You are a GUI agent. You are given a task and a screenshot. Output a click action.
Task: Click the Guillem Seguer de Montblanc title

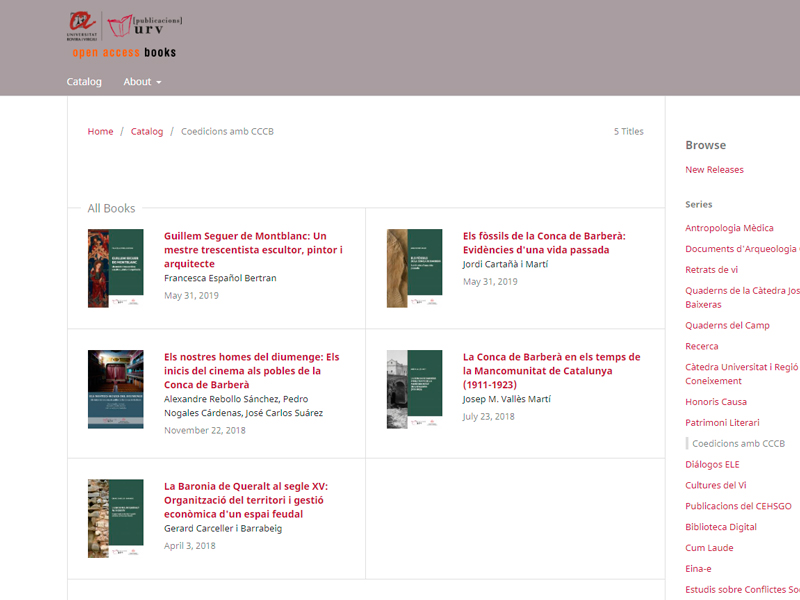point(251,249)
